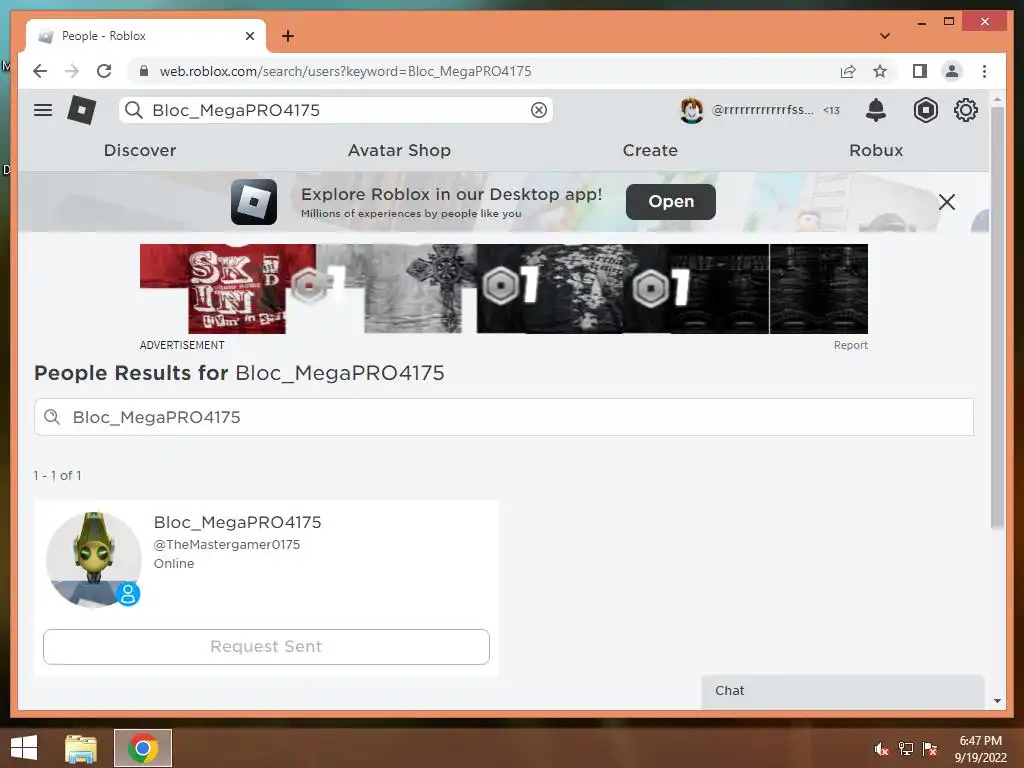
Task: Click @TheMastergamer0175 username
Action: (227, 545)
